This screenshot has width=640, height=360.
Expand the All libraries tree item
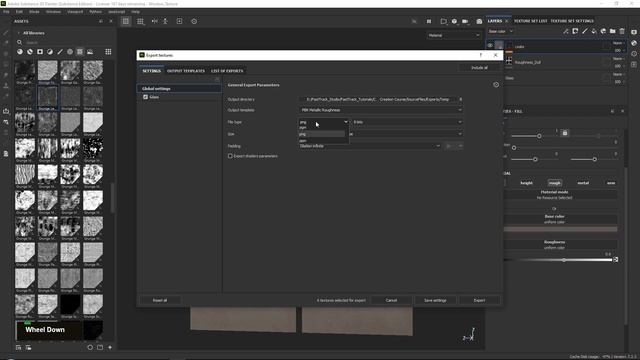click(x=19, y=33)
